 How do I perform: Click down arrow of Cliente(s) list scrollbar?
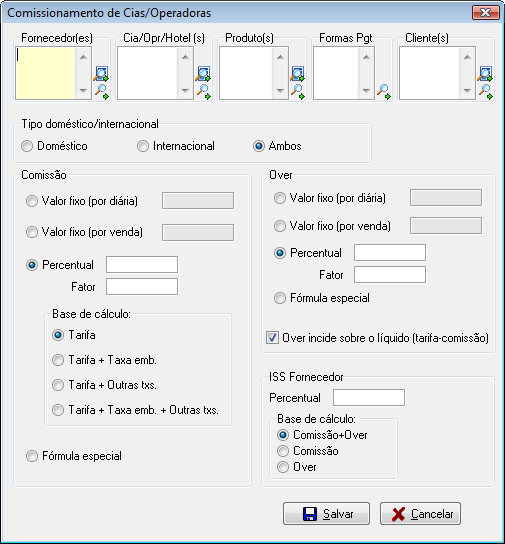pyautogui.click(x=467, y=91)
